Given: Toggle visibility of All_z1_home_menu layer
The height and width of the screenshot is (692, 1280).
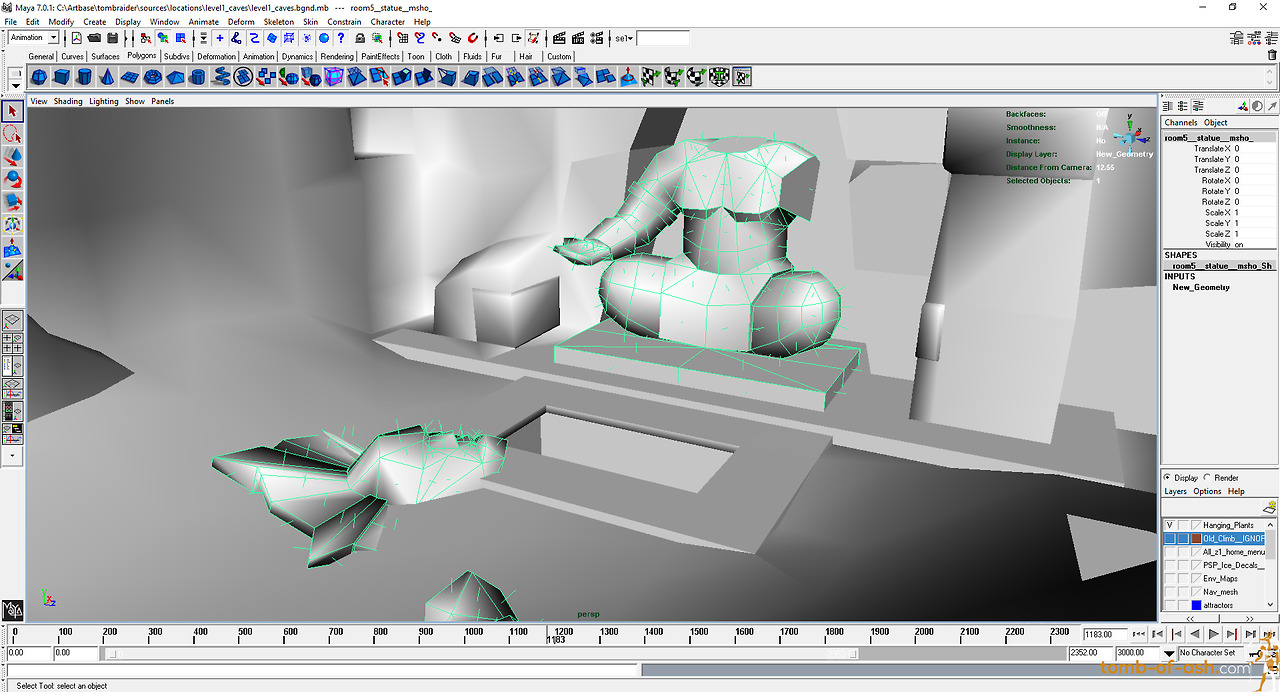Looking at the screenshot, I should point(1169,552).
